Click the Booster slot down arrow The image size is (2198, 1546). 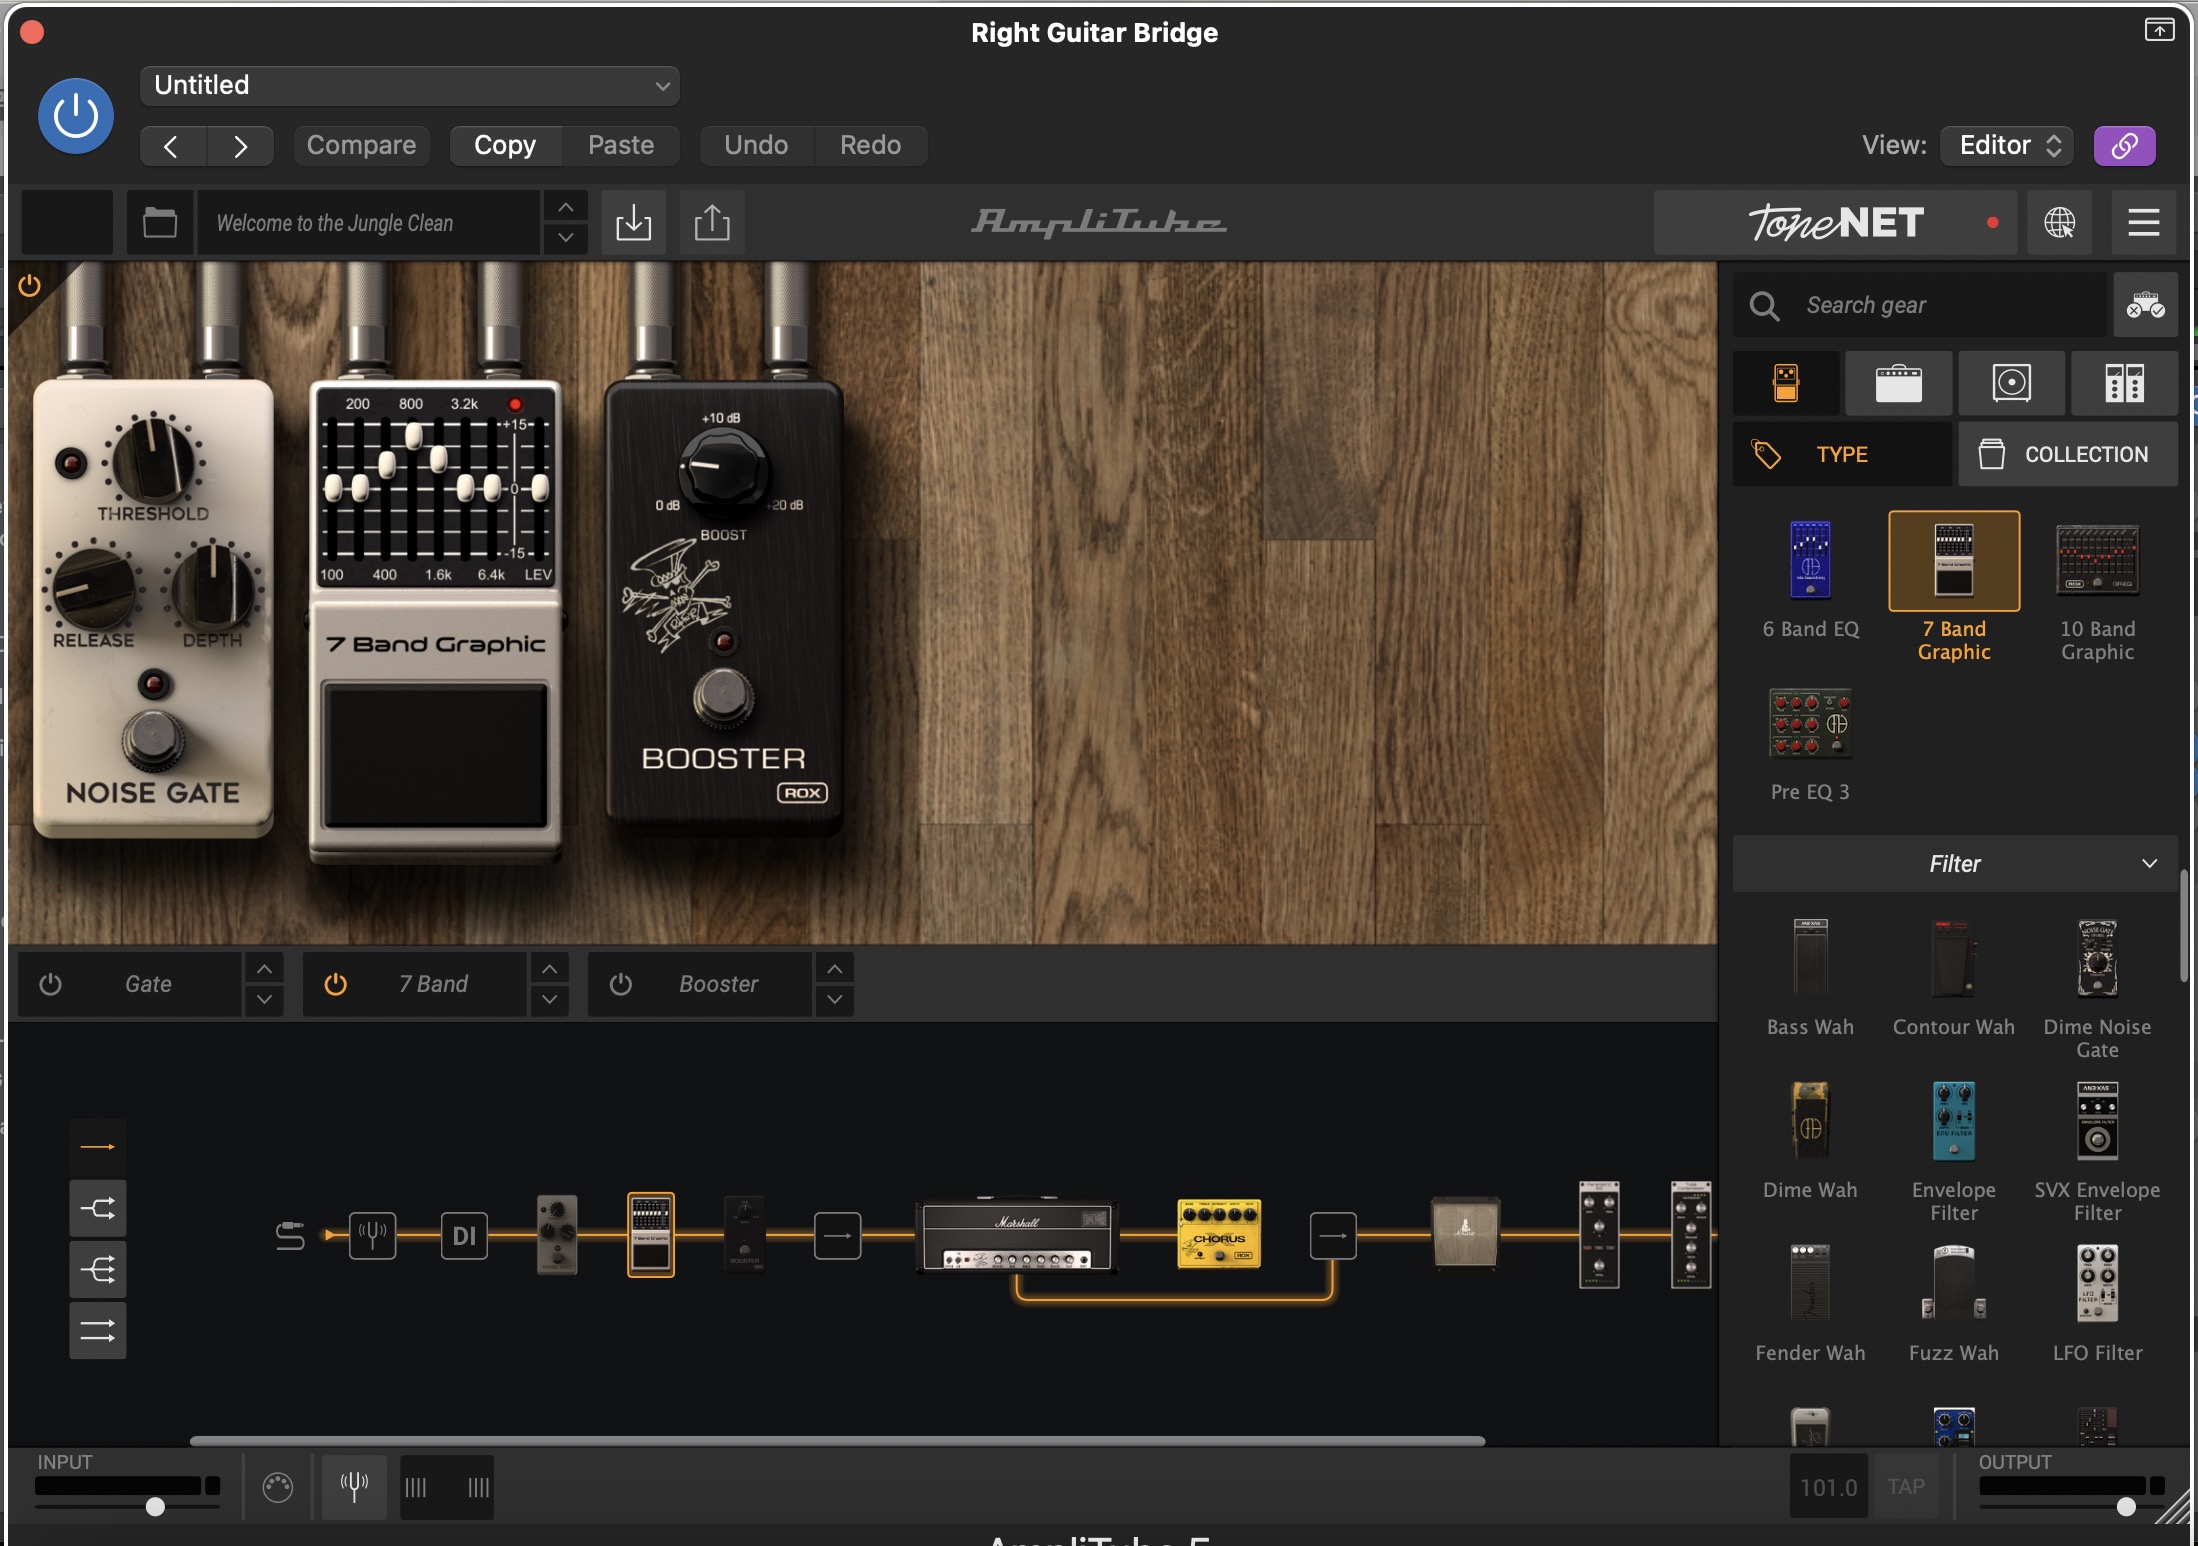834,999
